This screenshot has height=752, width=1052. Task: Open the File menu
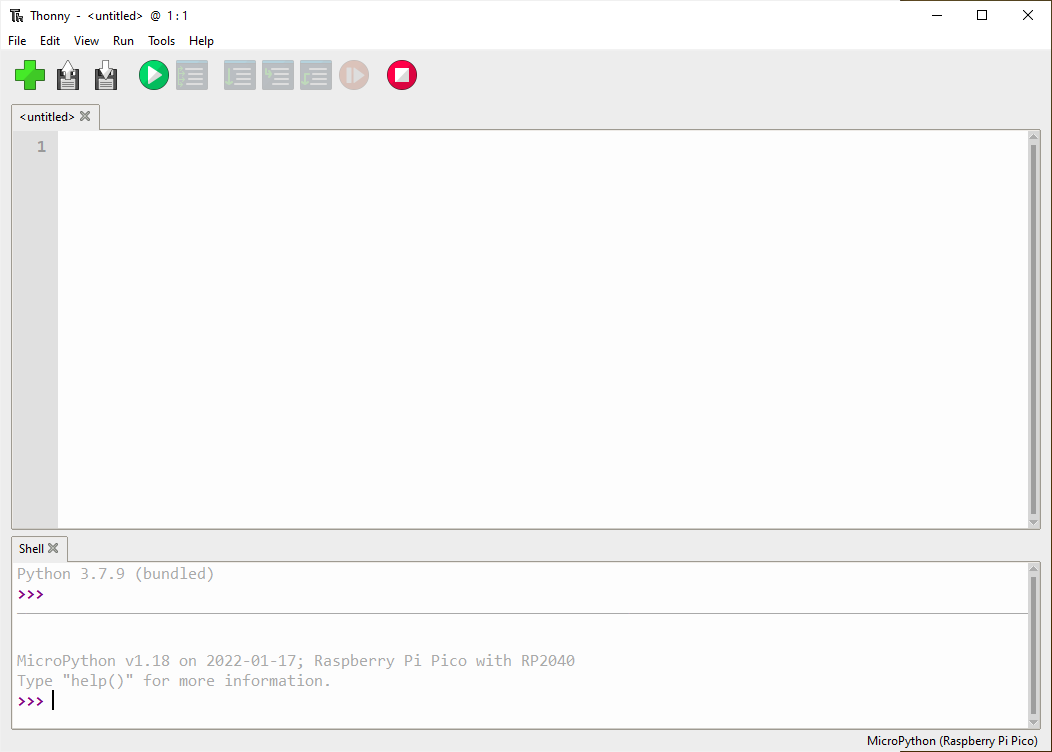pos(17,41)
